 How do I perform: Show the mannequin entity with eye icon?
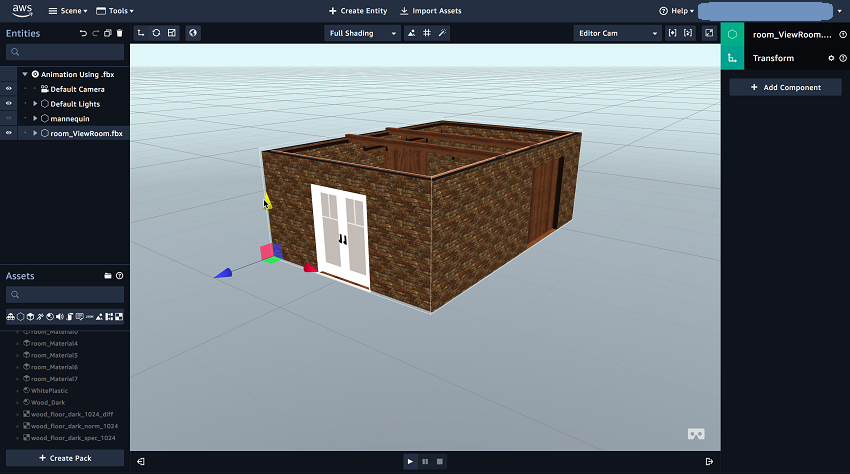point(9,118)
